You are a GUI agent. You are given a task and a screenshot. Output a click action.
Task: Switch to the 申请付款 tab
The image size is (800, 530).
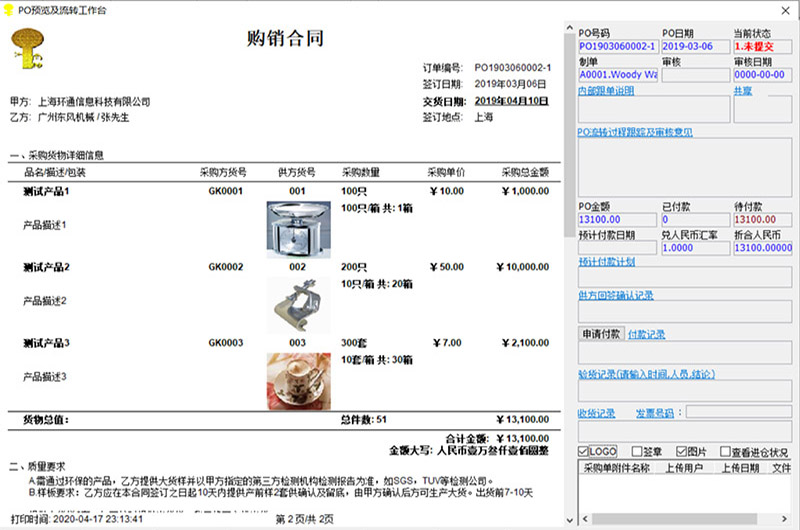tap(601, 333)
